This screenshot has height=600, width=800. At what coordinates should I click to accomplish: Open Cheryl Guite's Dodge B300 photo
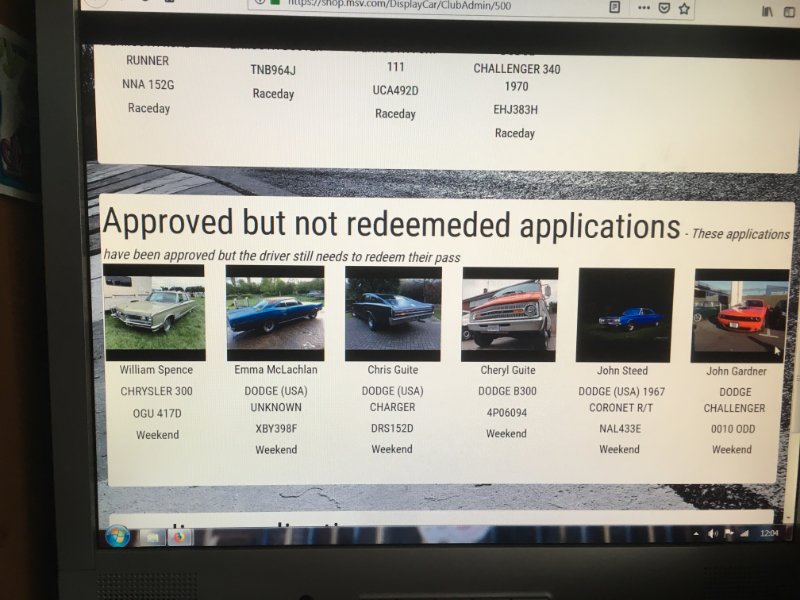[x=509, y=314]
